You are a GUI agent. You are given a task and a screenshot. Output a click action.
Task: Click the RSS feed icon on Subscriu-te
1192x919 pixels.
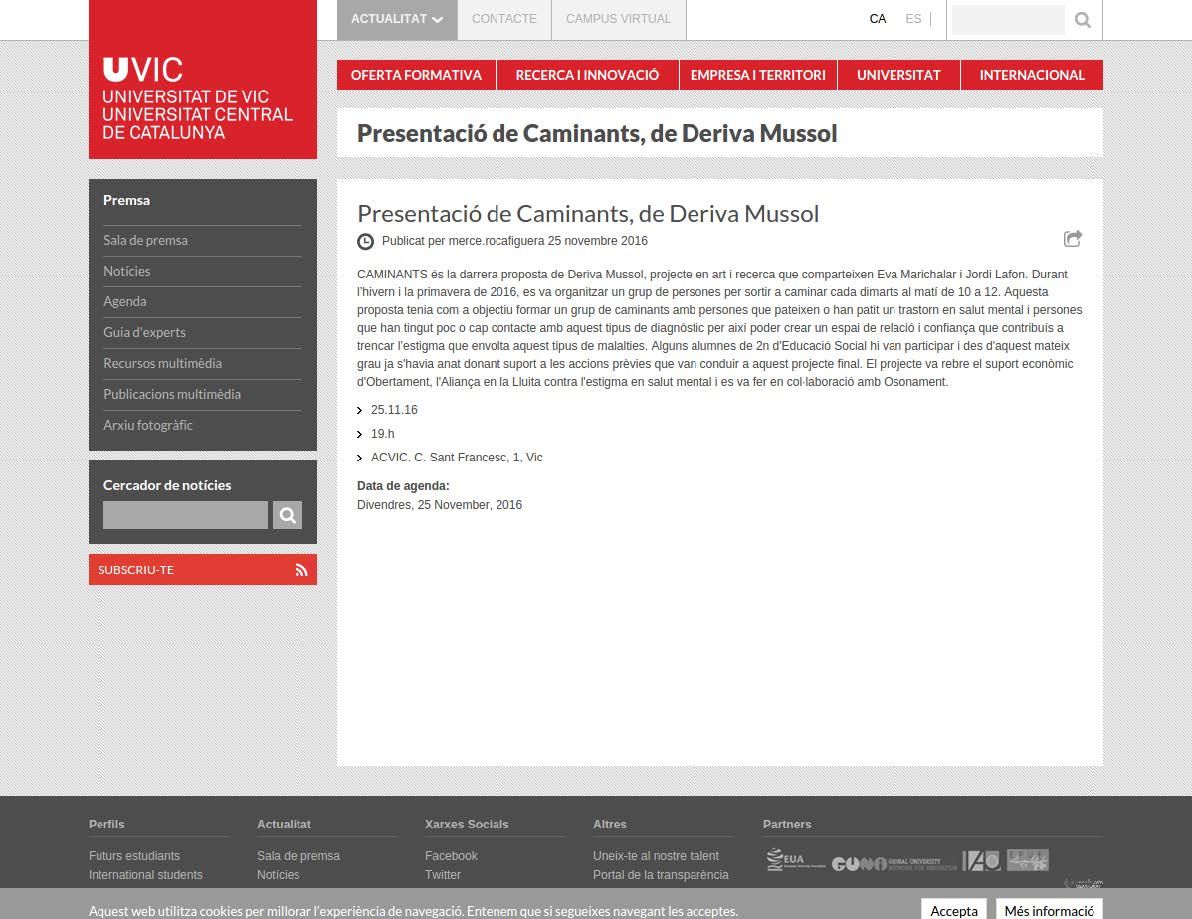302,569
